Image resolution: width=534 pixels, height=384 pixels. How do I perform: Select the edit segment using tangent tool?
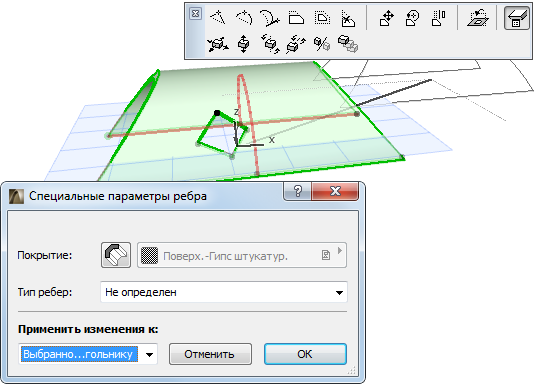coord(270,18)
